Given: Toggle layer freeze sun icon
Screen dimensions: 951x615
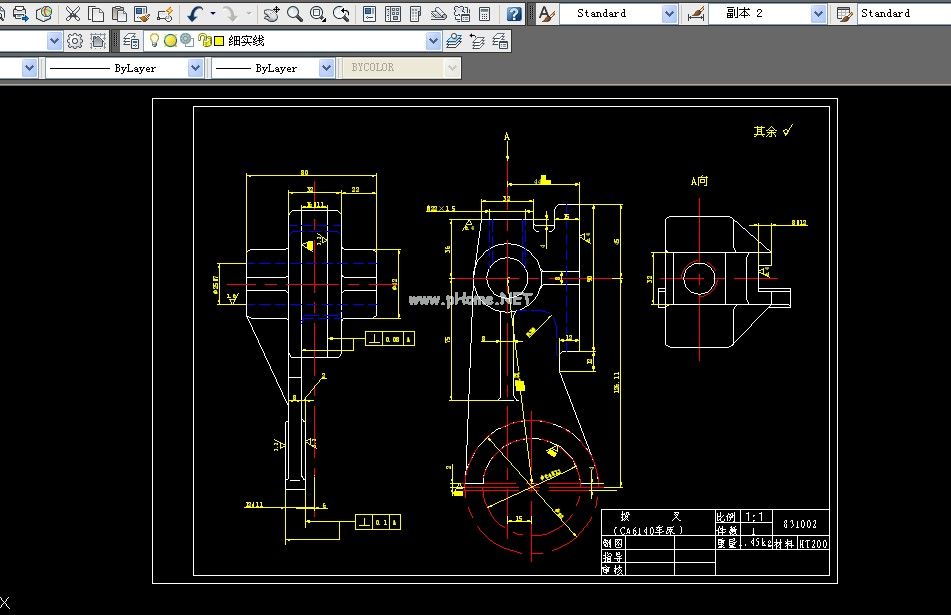Looking at the screenshot, I should pyautogui.click(x=170, y=41).
